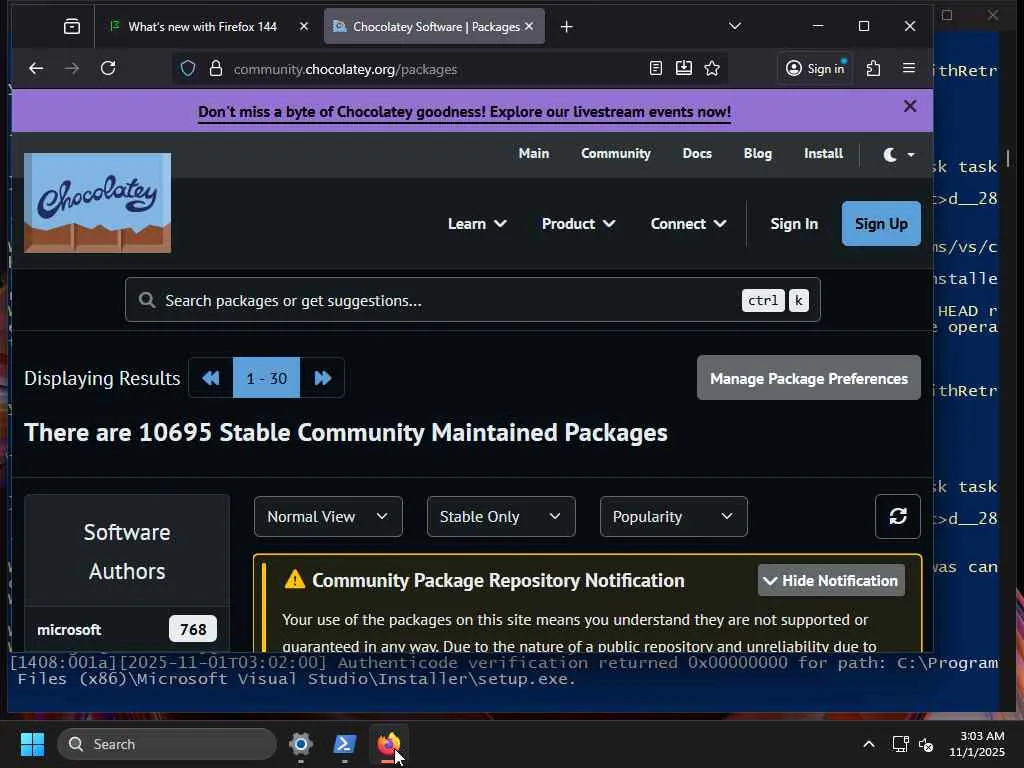This screenshot has width=1024, height=768.
Task: Open the Popularity sort dropdown
Action: [673, 517]
